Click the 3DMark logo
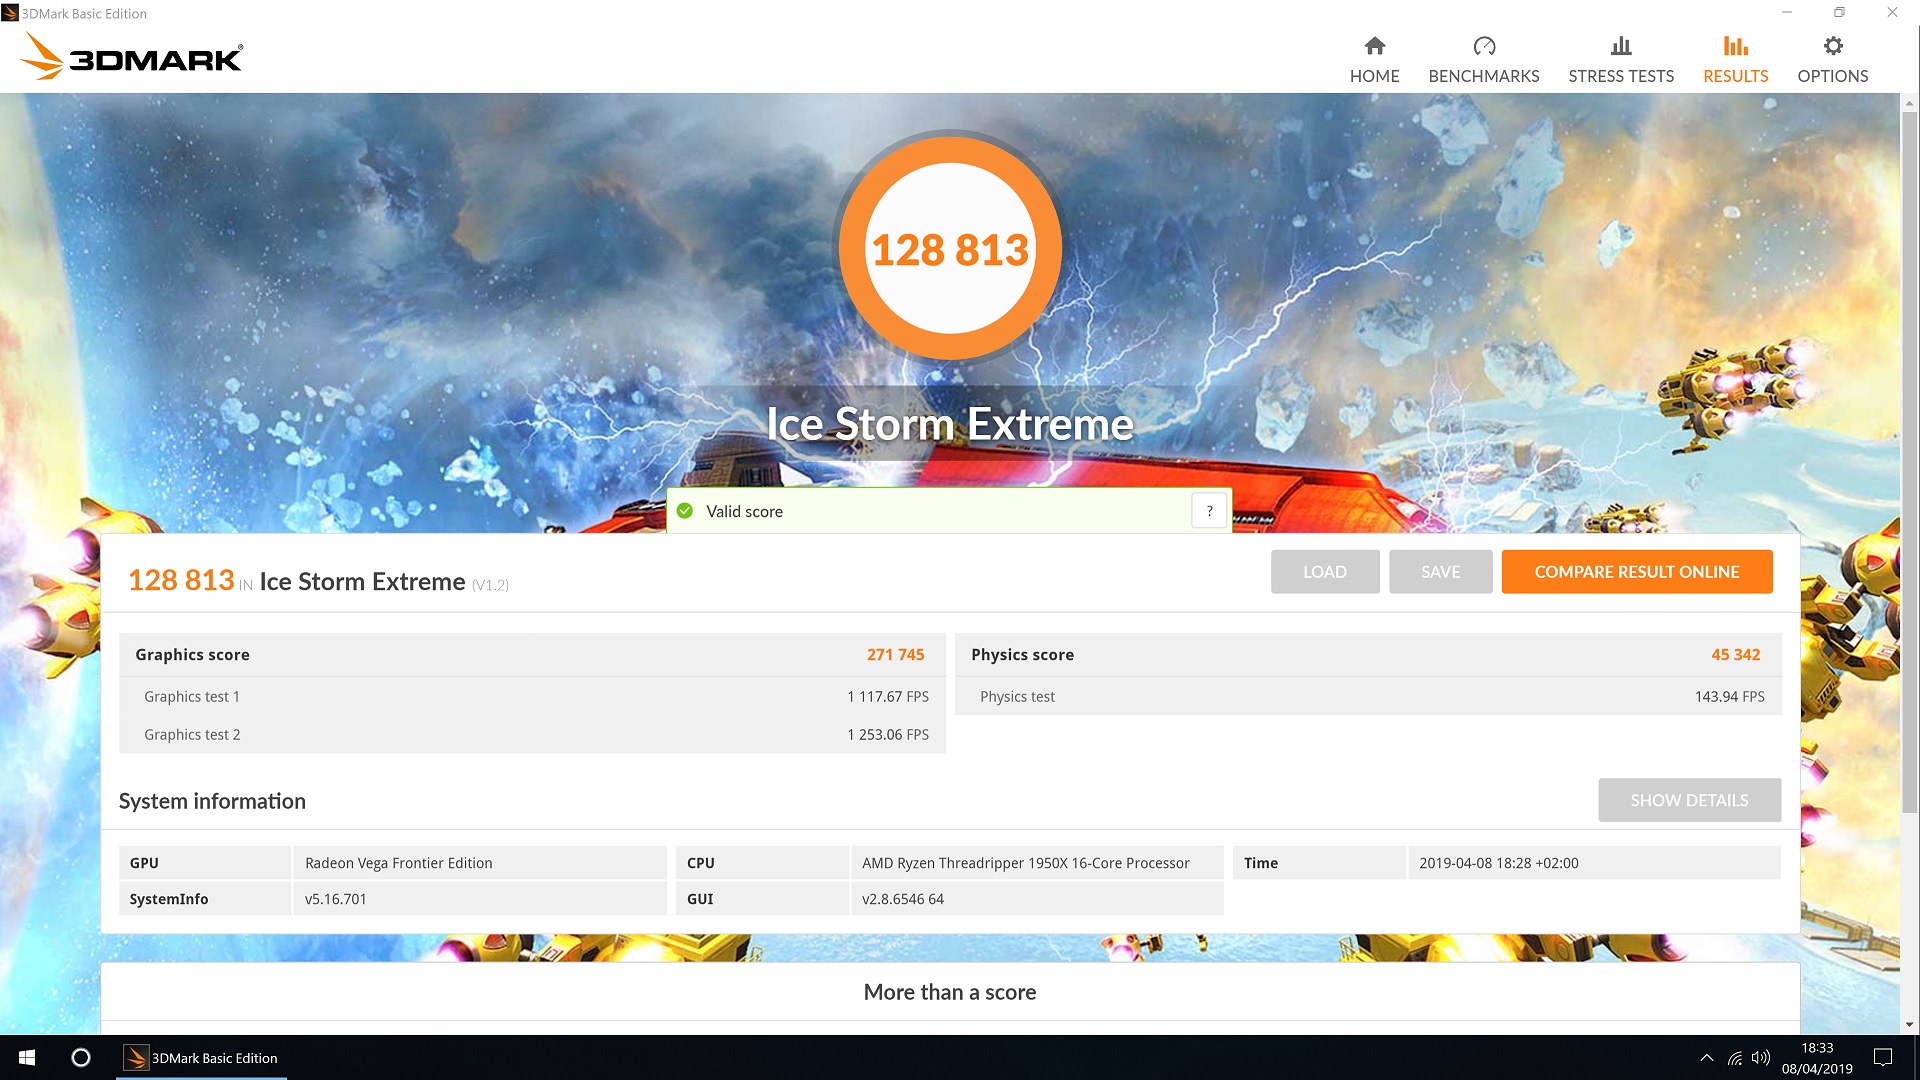 (132, 57)
